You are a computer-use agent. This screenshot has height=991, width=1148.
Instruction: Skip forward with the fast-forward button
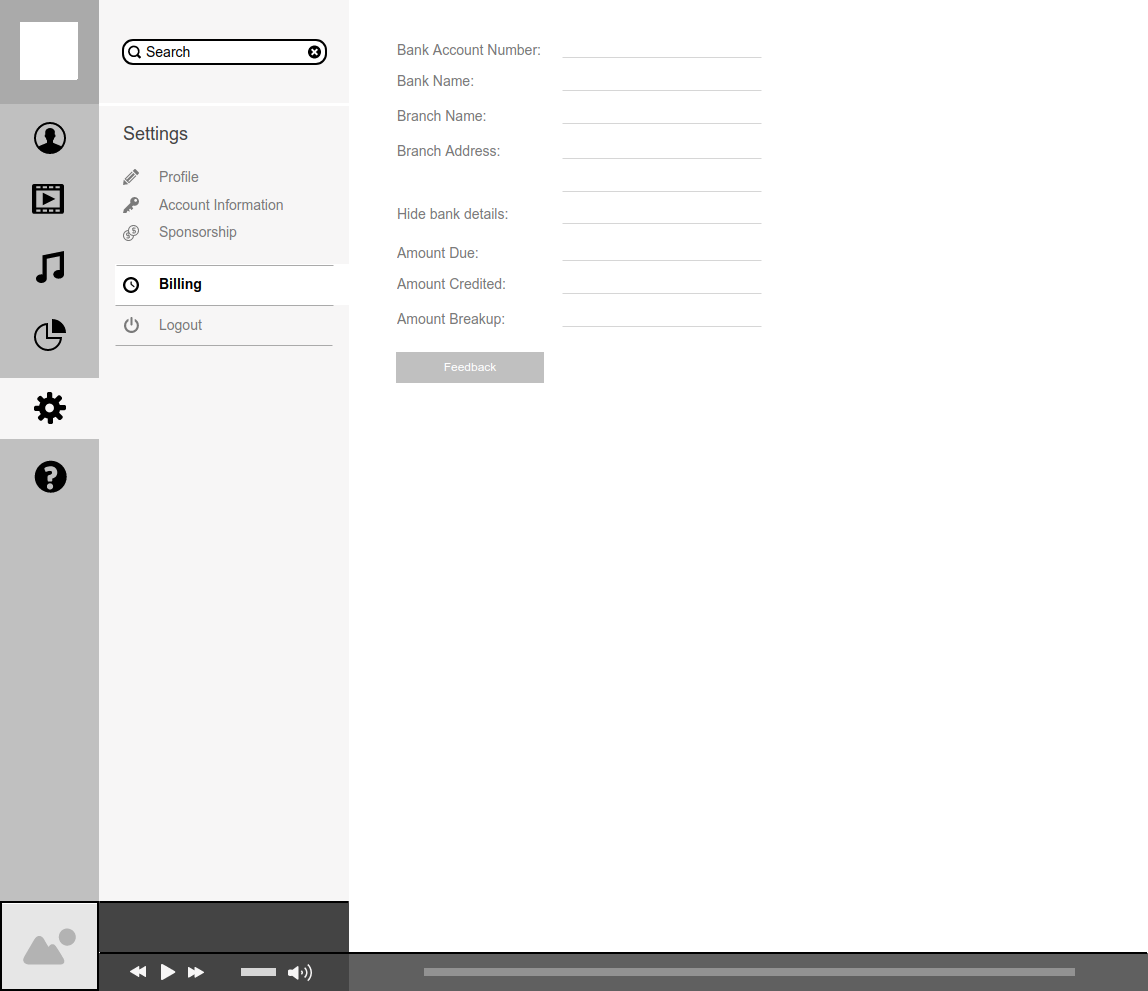pos(195,972)
